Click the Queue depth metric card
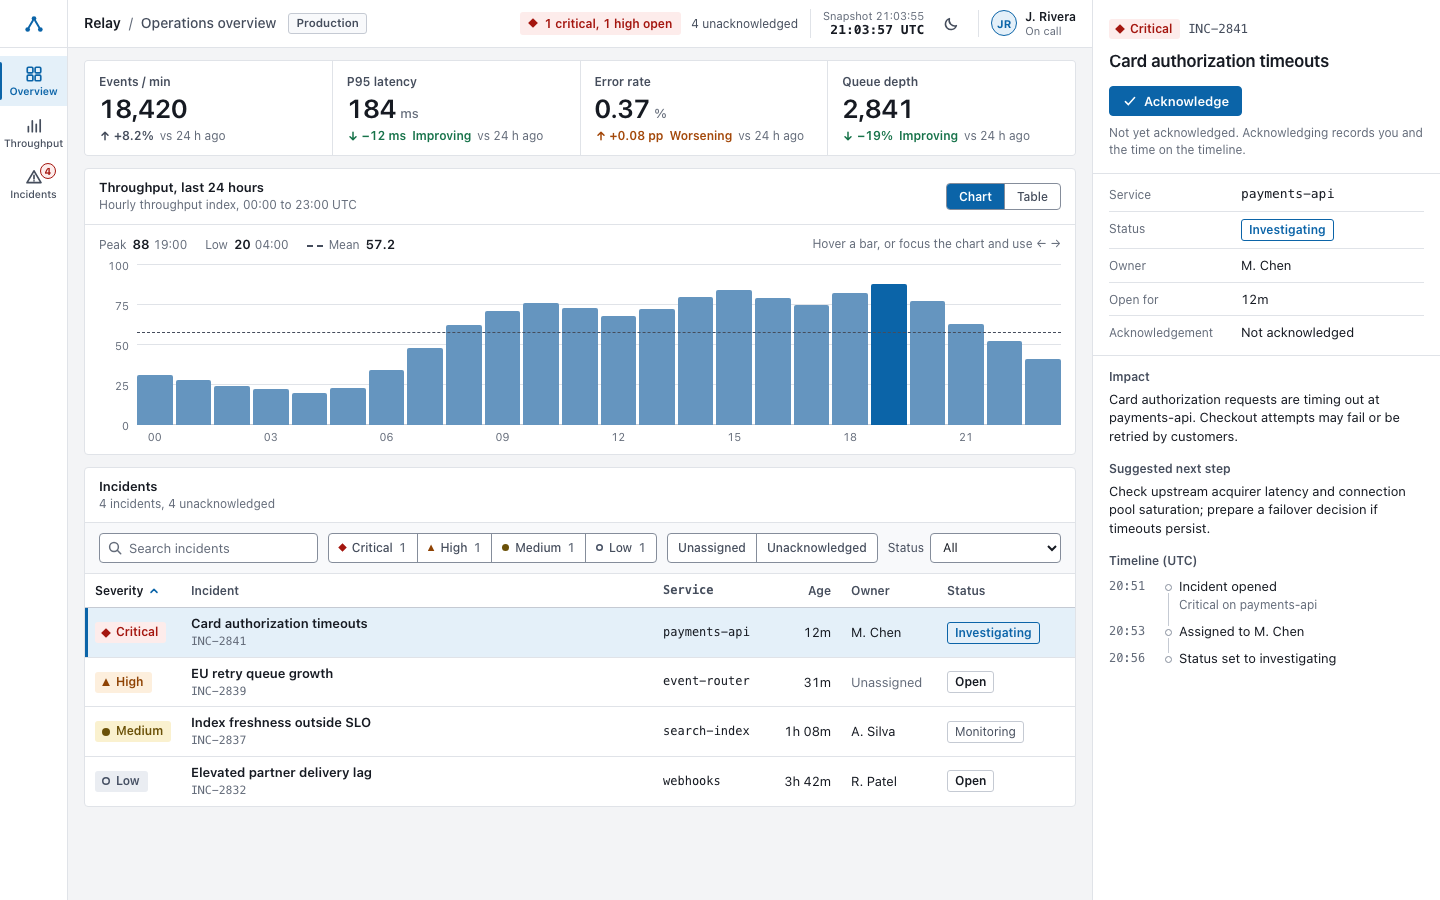This screenshot has height=900, width=1440. point(951,108)
